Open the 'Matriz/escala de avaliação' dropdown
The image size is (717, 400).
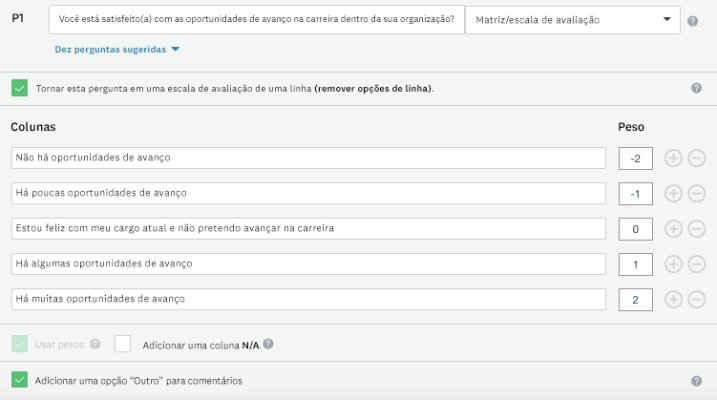[572, 20]
